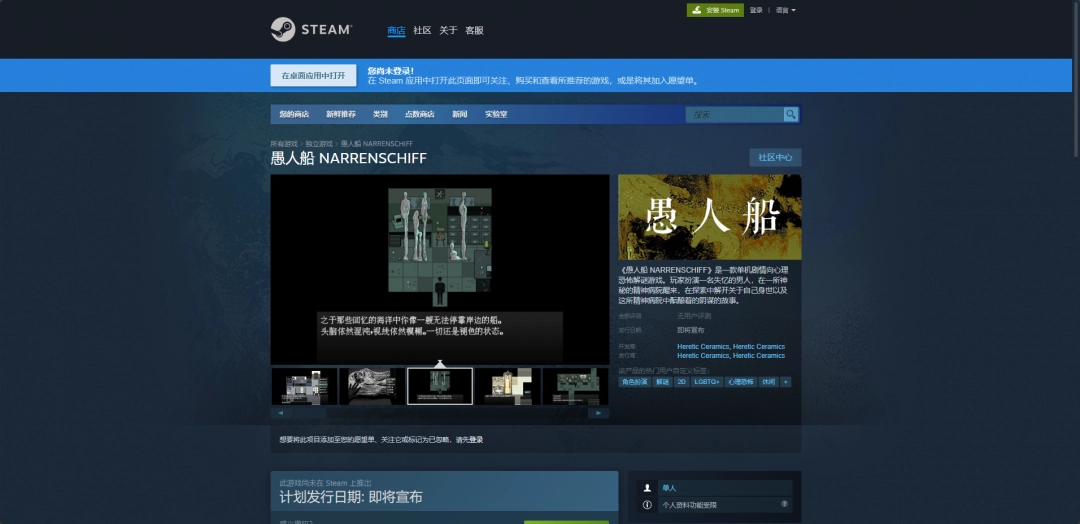Expand the 新鲜推荐 menu
The width and height of the screenshot is (1080, 524).
tap(340, 114)
